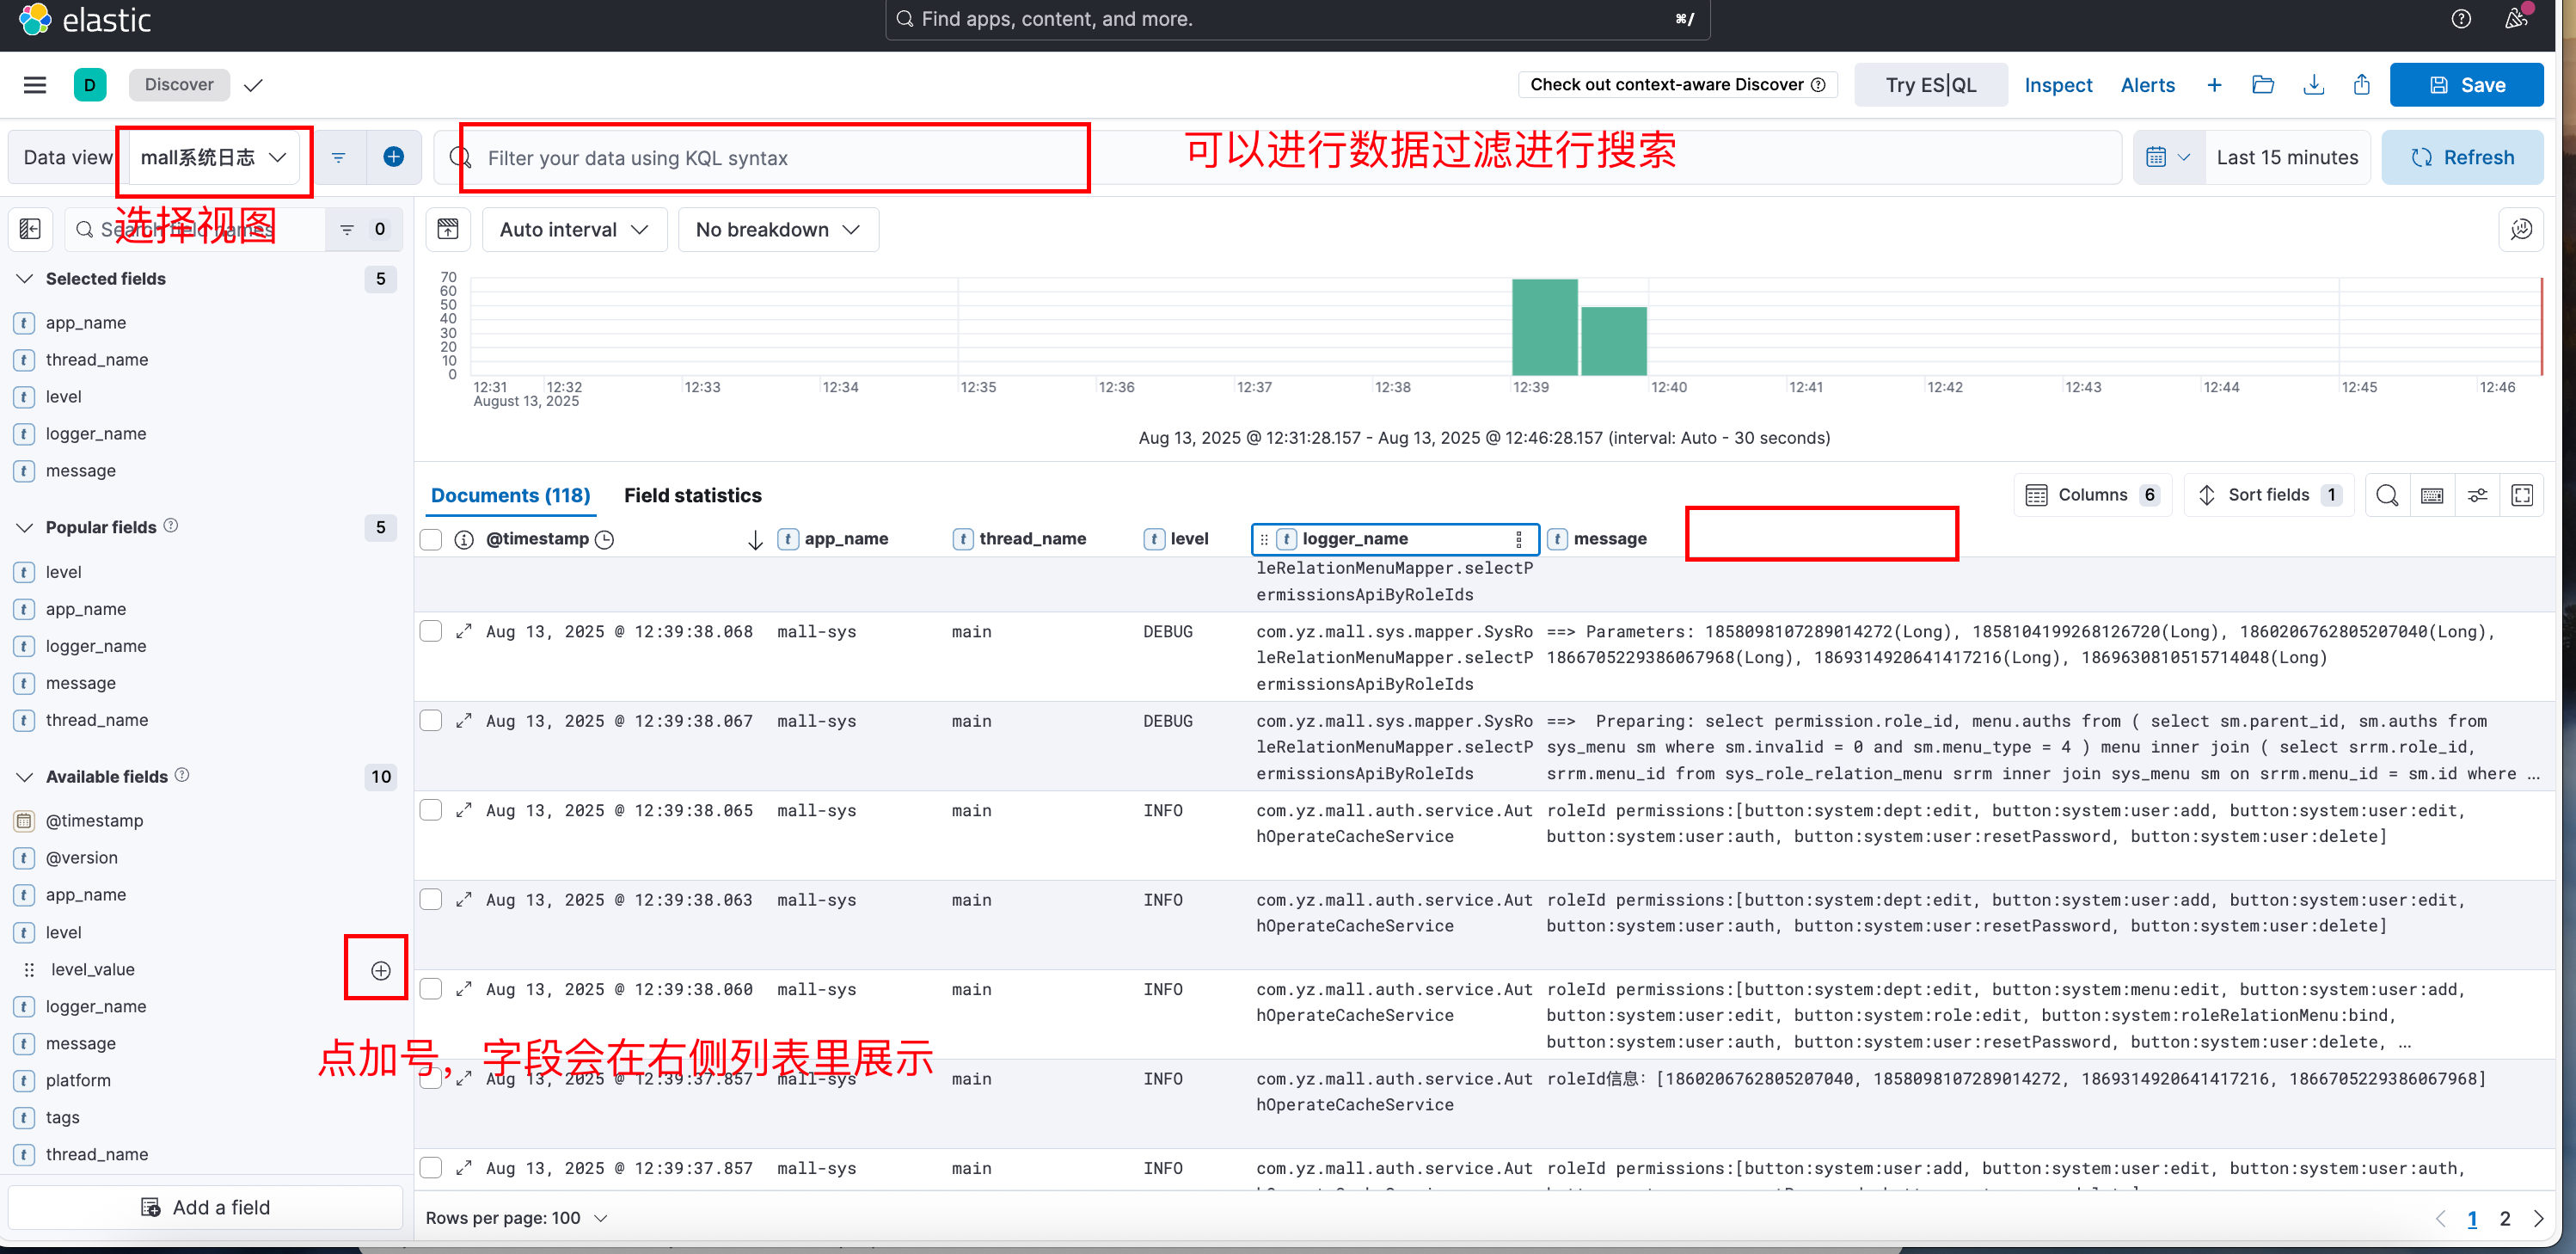Open logger_name column actions menu dots

(1519, 539)
